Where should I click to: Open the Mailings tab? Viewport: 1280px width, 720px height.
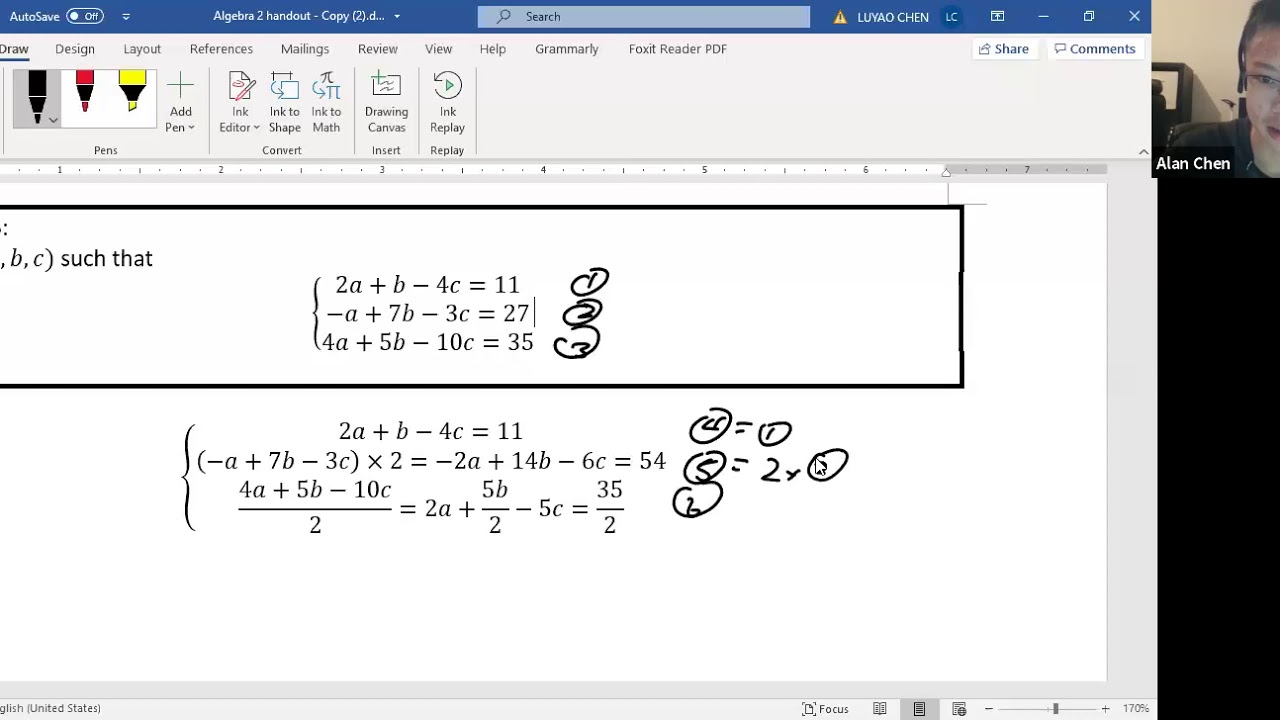pos(305,49)
